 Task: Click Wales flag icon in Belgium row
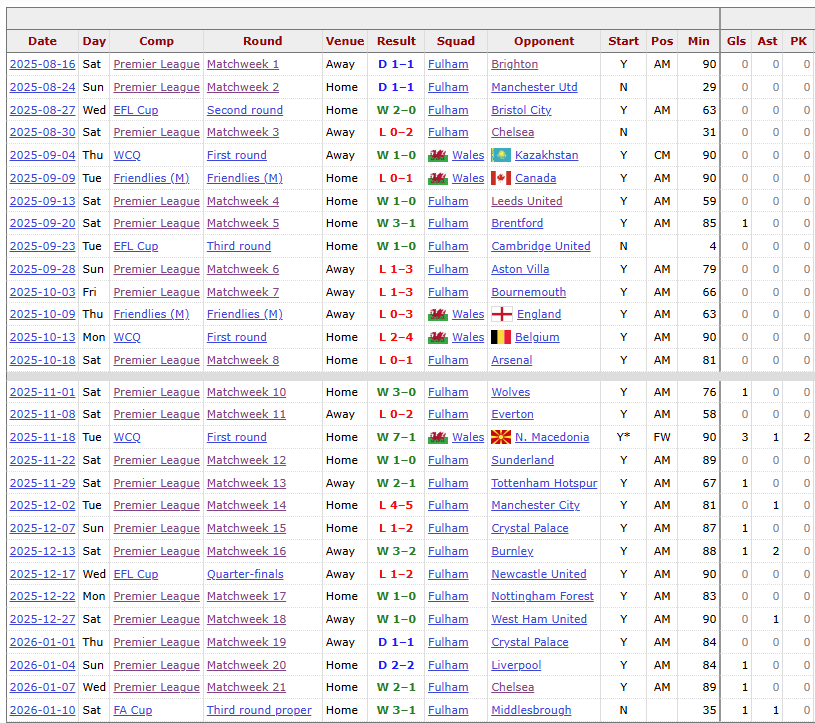click(x=438, y=337)
